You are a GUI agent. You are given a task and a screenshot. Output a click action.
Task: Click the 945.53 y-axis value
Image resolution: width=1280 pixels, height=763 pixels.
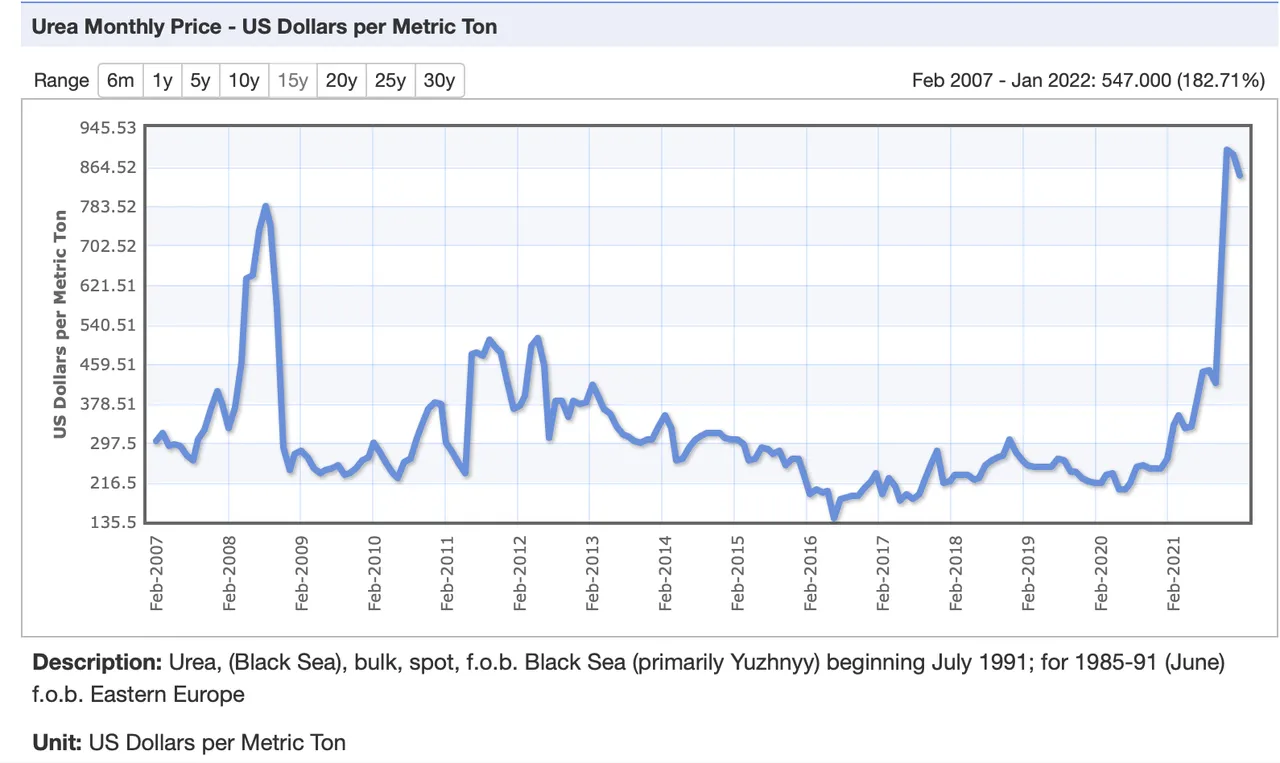click(x=109, y=128)
